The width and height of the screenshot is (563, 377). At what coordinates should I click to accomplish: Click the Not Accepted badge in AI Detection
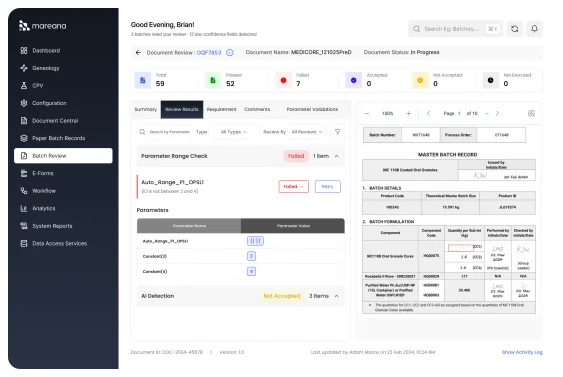[x=282, y=296]
